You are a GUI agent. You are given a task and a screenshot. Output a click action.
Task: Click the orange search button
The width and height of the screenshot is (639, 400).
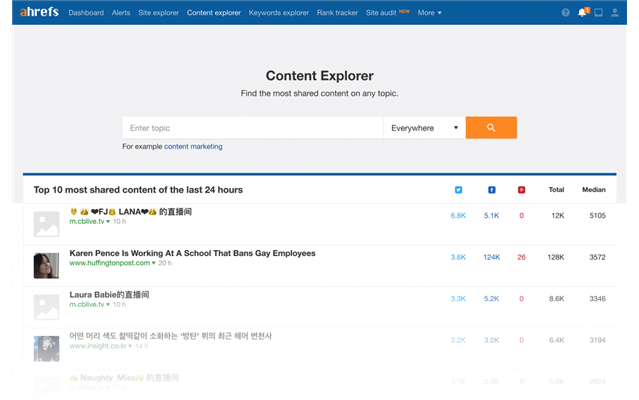point(491,128)
